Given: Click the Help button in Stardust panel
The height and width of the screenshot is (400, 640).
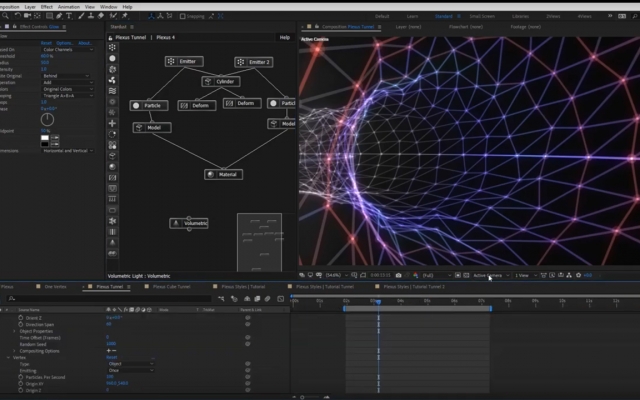Looking at the screenshot, I should pyautogui.click(x=284, y=37).
